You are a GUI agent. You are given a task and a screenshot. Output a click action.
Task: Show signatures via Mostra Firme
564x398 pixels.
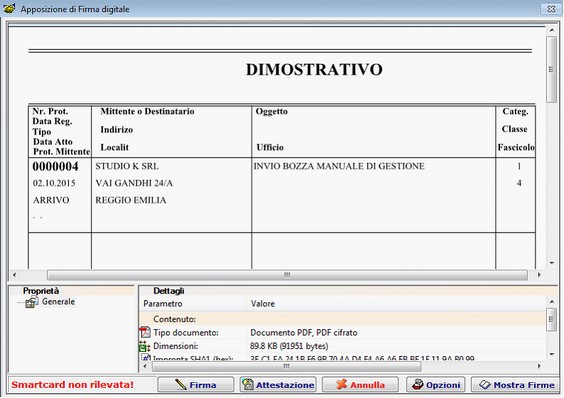(516, 385)
